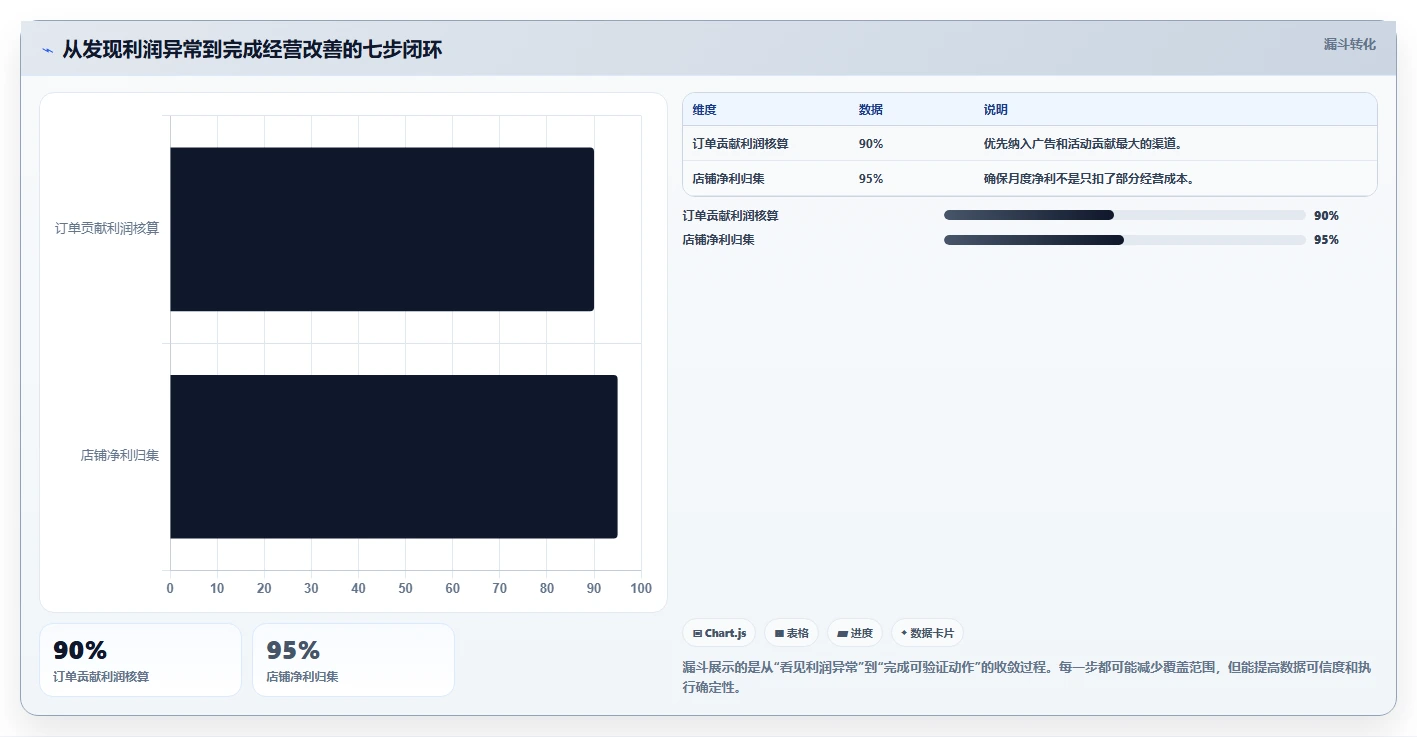Click the 95% cell in the table
The image size is (1417, 737).
pos(871,179)
